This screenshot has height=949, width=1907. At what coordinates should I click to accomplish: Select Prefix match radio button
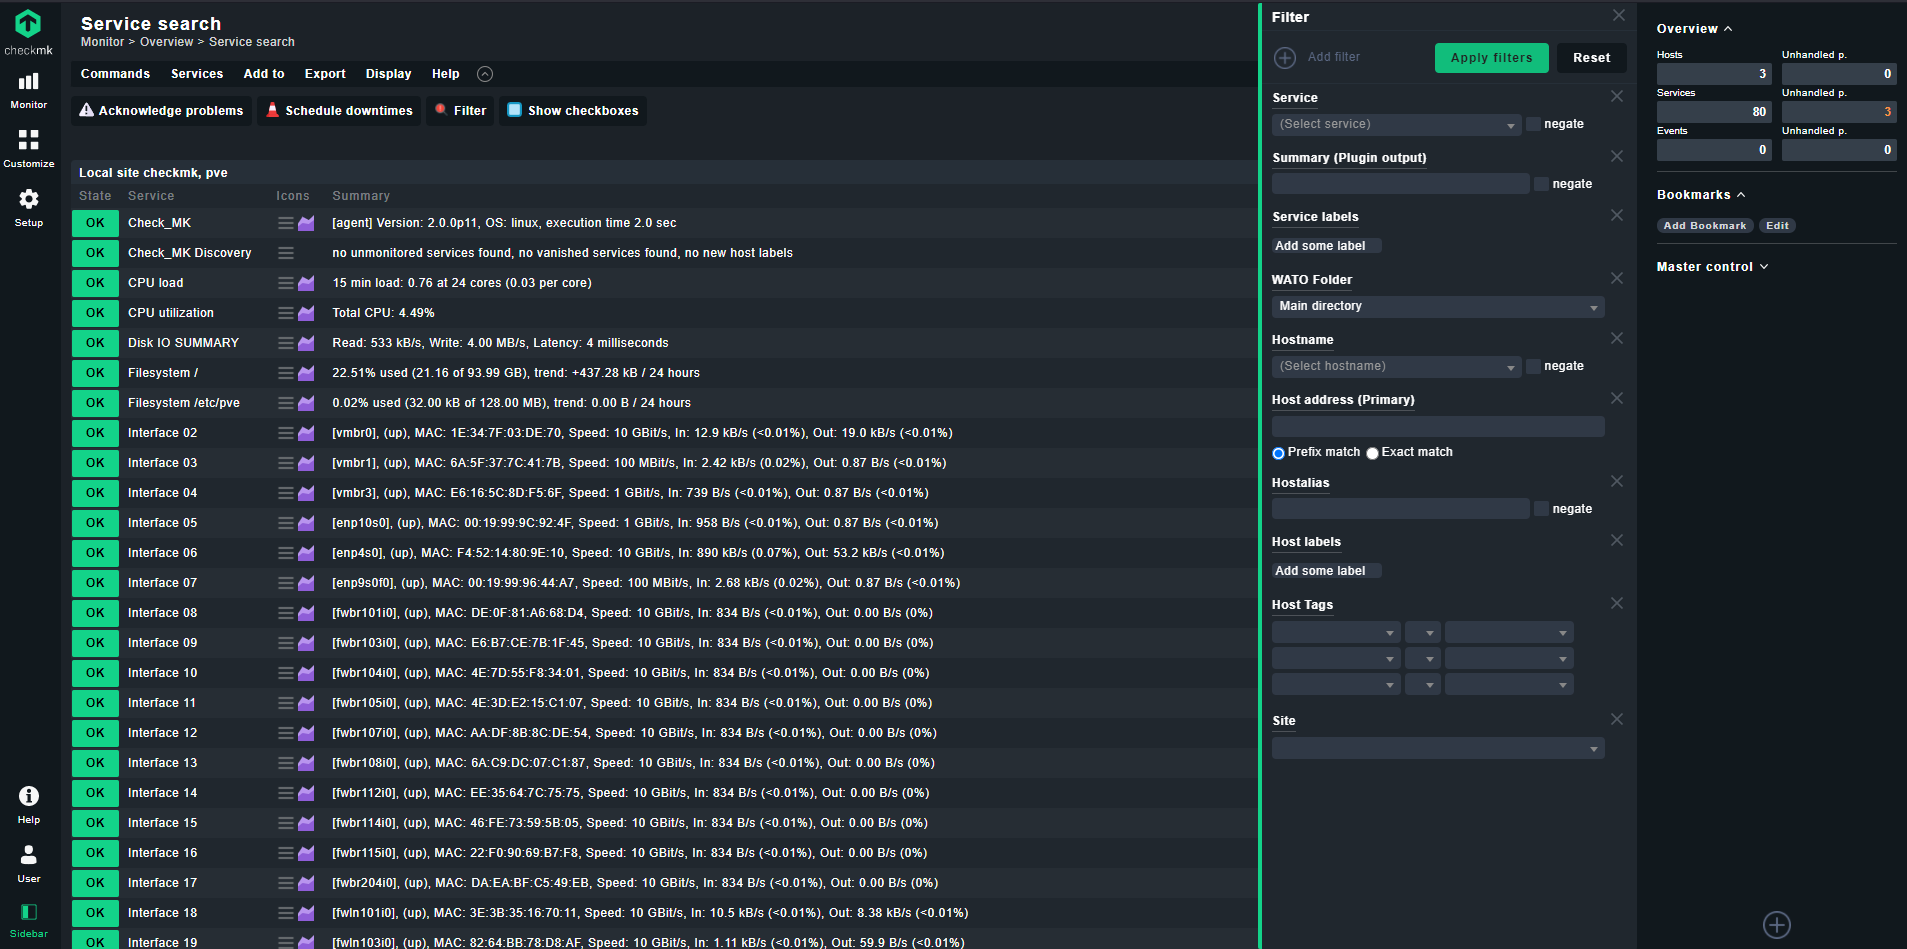coord(1278,453)
